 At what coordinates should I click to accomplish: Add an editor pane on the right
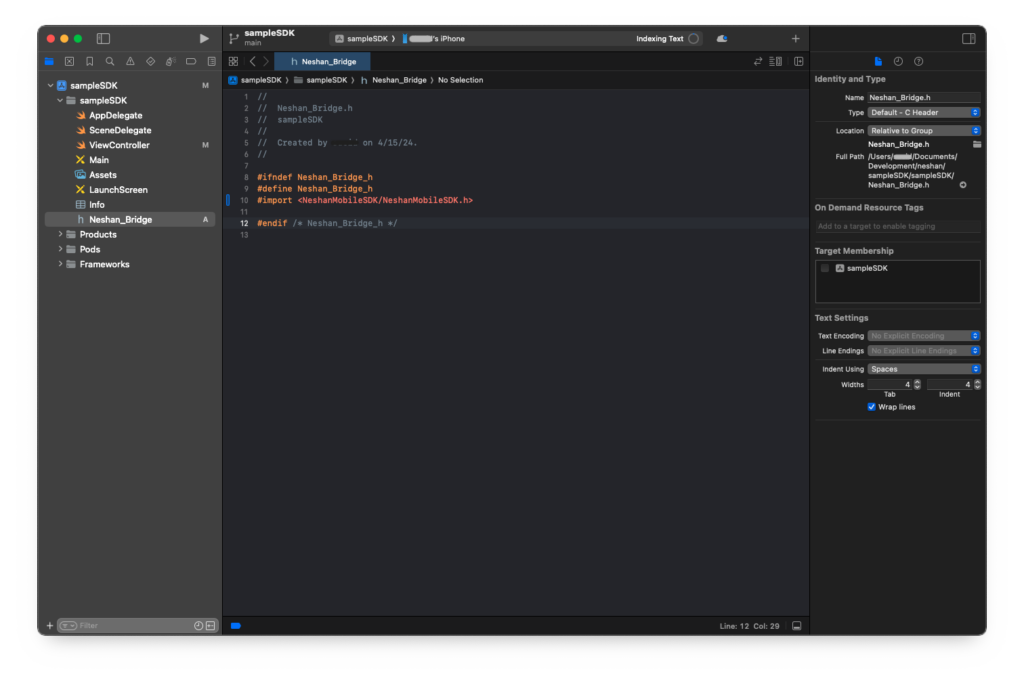[798, 61]
